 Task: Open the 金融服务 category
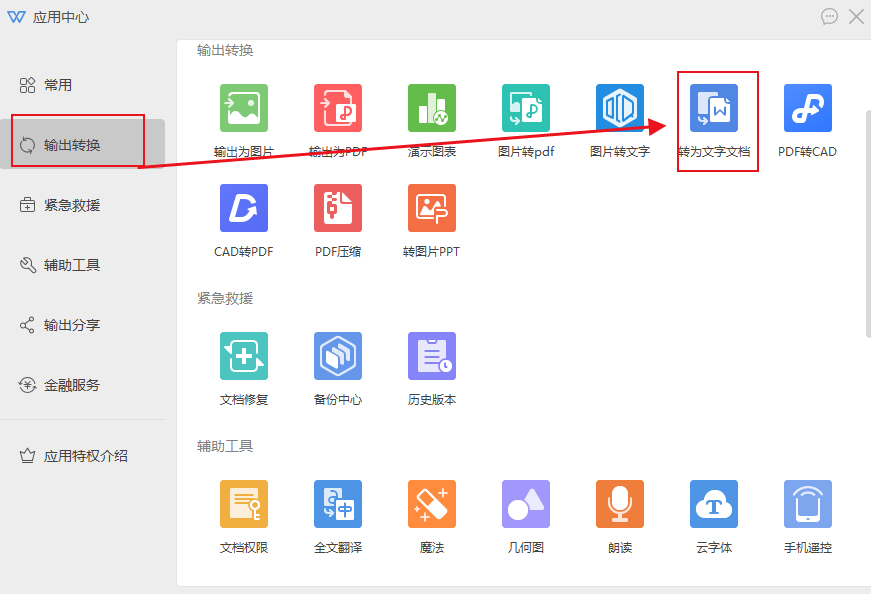(x=82, y=385)
